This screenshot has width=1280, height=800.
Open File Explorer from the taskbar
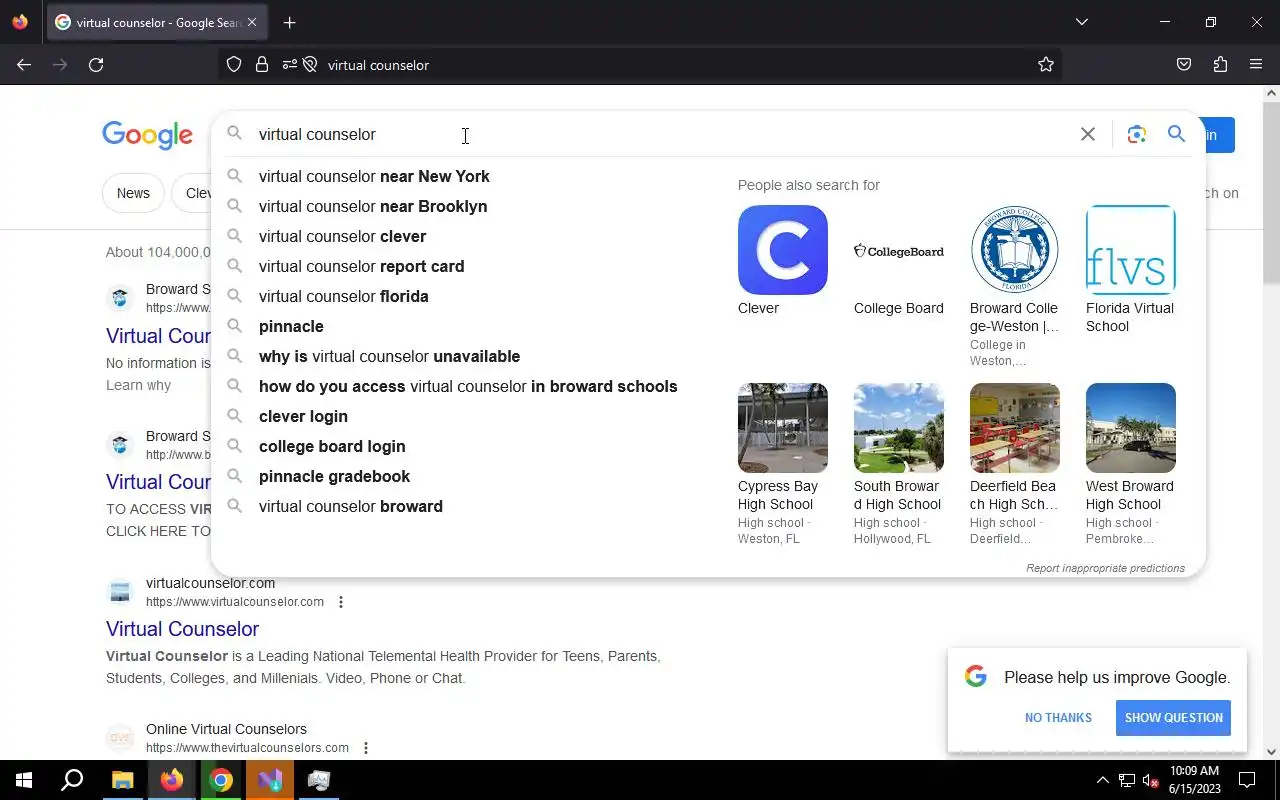[122, 780]
